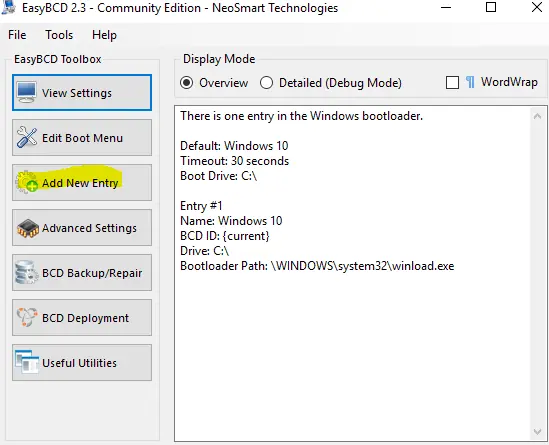The width and height of the screenshot is (549, 445).
Task: Click the blue pilcrow WordWrap icon
Action: pyautogui.click(x=470, y=83)
